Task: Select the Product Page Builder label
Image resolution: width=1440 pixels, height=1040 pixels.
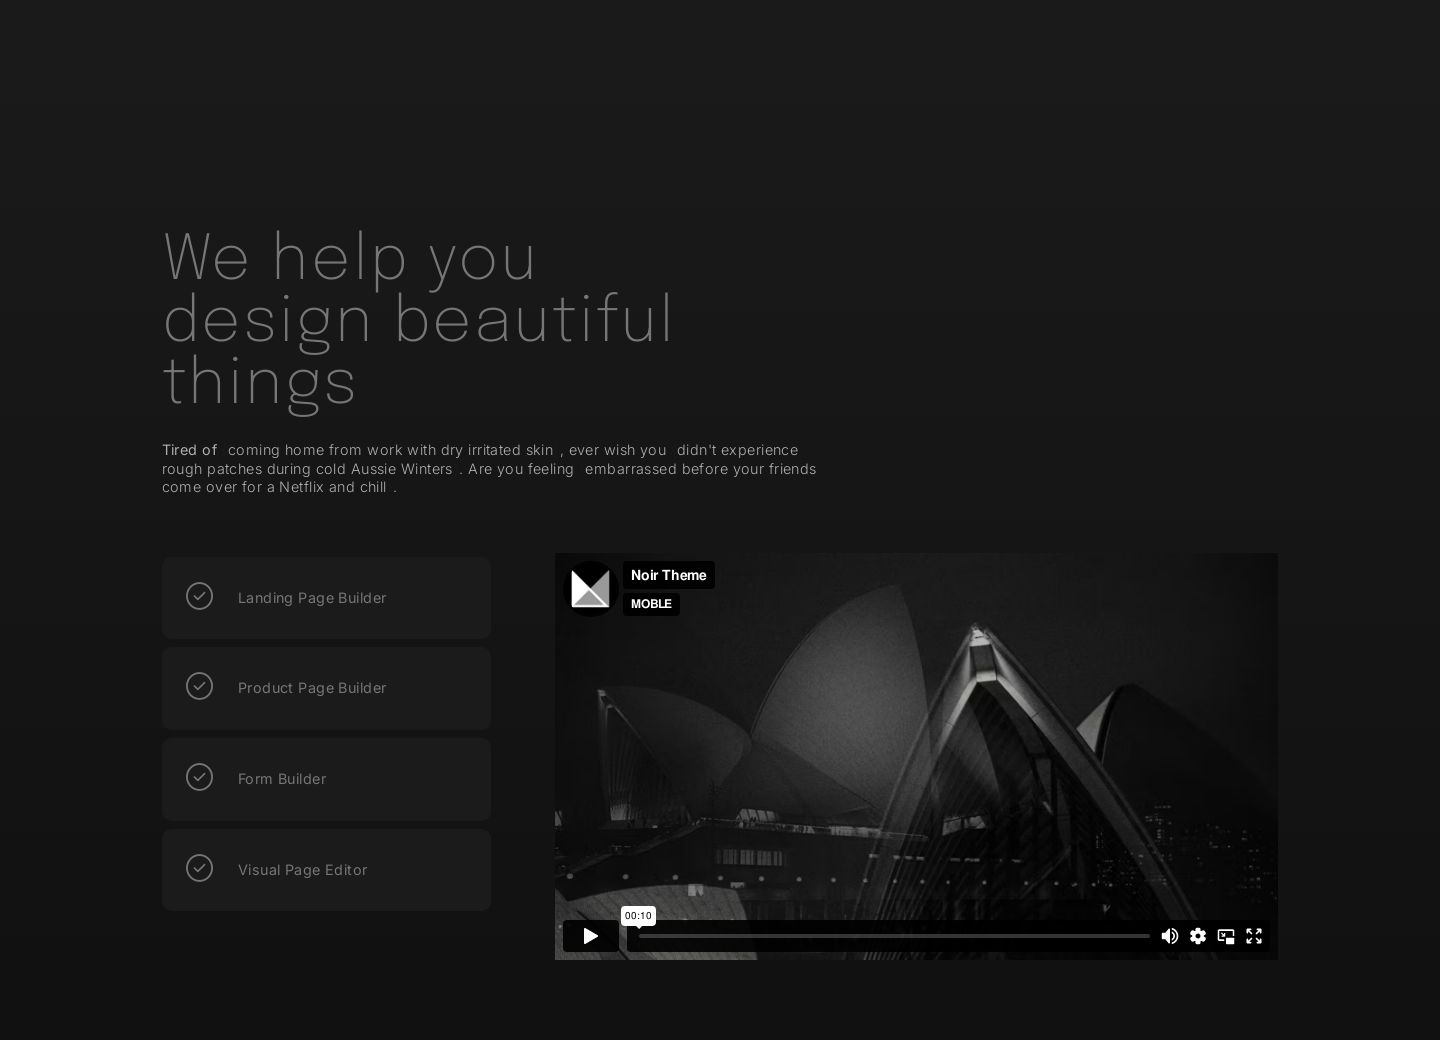Action: pos(312,688)
